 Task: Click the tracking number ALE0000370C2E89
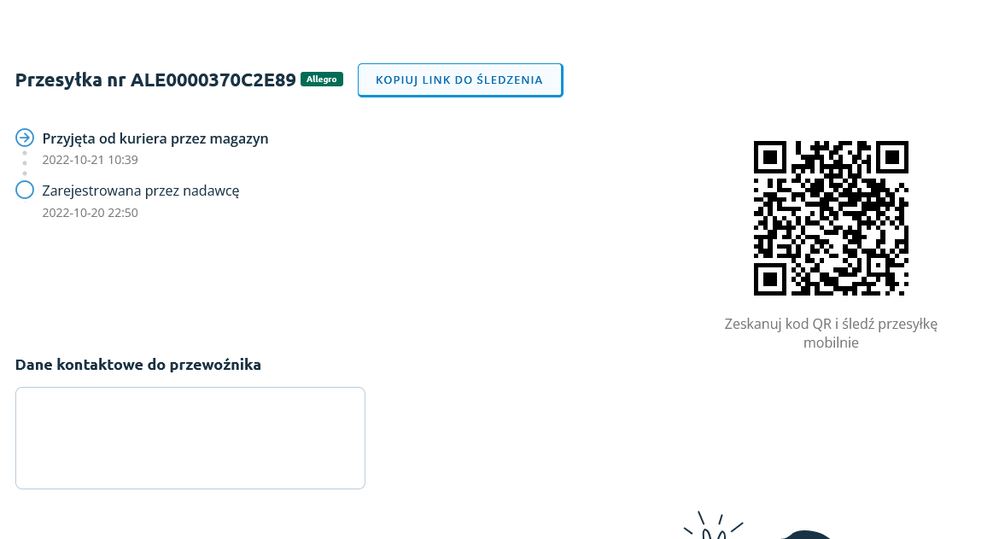pyautogui.click(x=213, y=80)
